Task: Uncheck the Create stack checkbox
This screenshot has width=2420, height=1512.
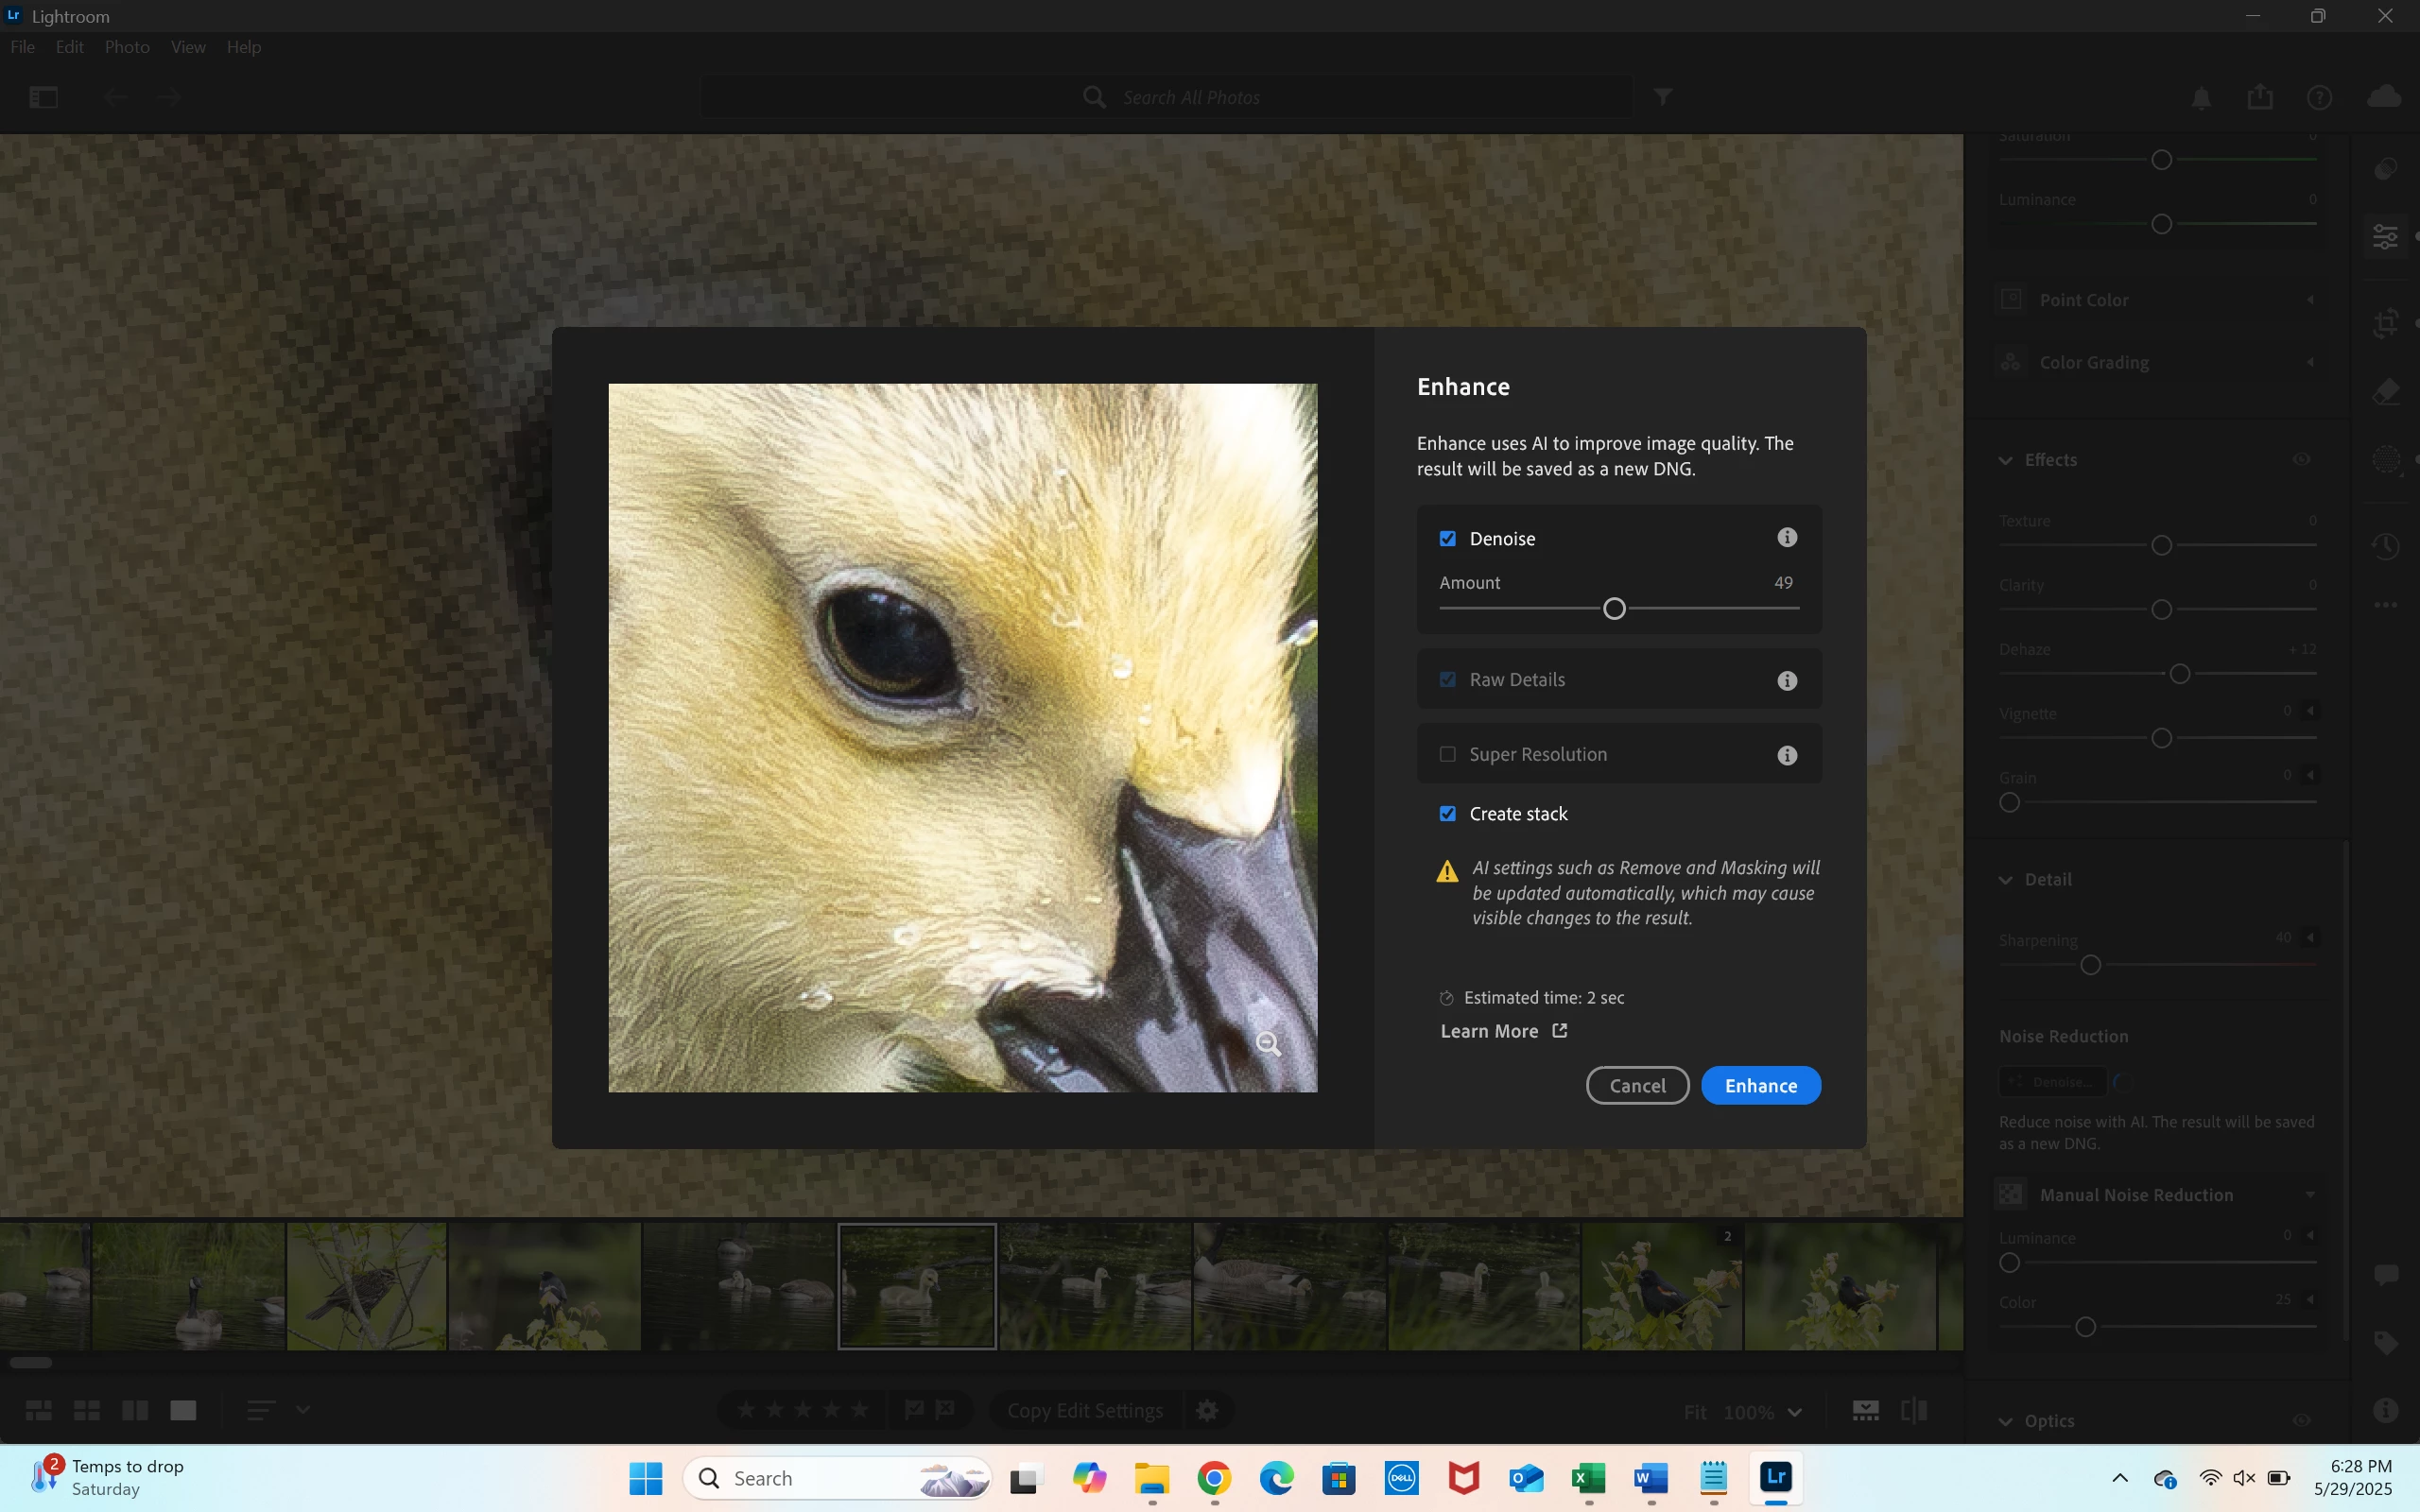Action: pyautogui.click(x=1447, y=814)
